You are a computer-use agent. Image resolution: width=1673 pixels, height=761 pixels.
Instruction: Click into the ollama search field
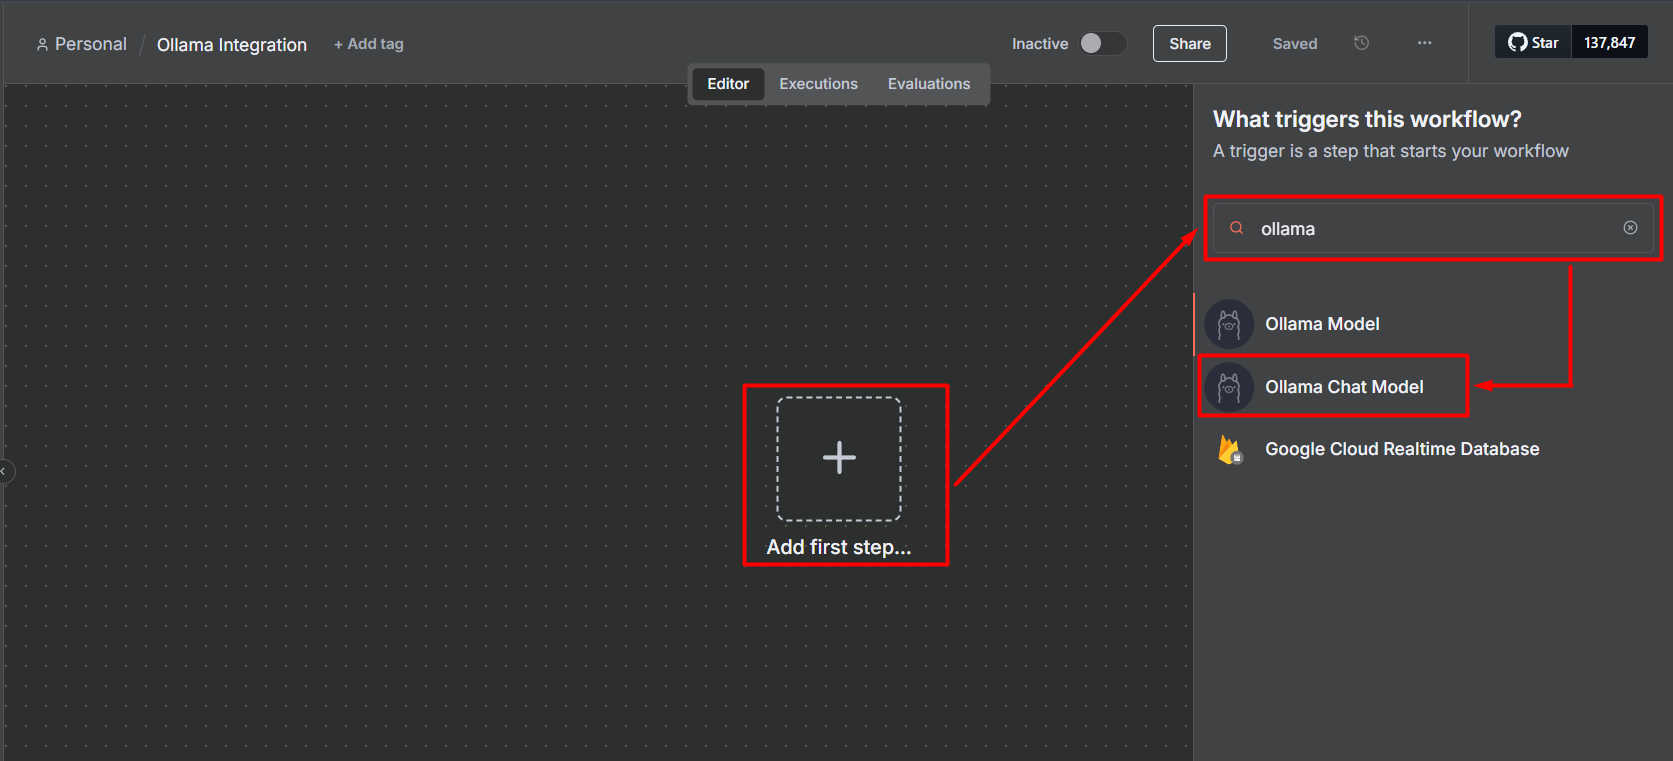(1433, 228)
